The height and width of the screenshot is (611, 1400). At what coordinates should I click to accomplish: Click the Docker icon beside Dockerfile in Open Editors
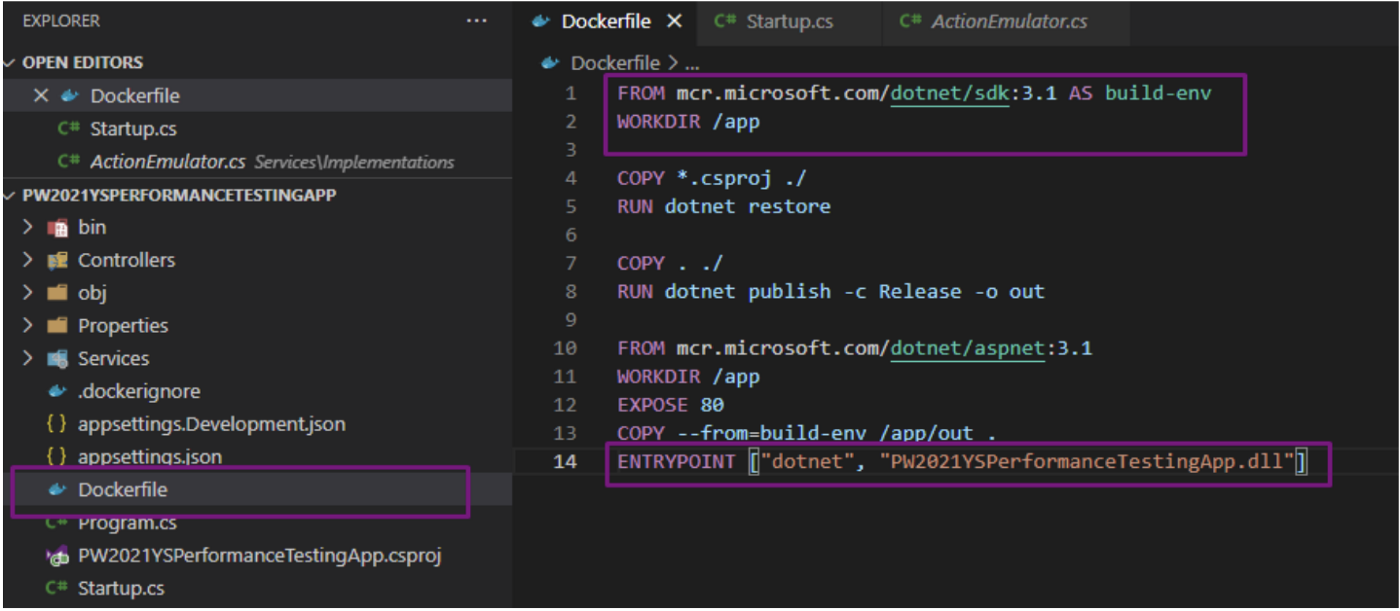[x=69, y=96]
